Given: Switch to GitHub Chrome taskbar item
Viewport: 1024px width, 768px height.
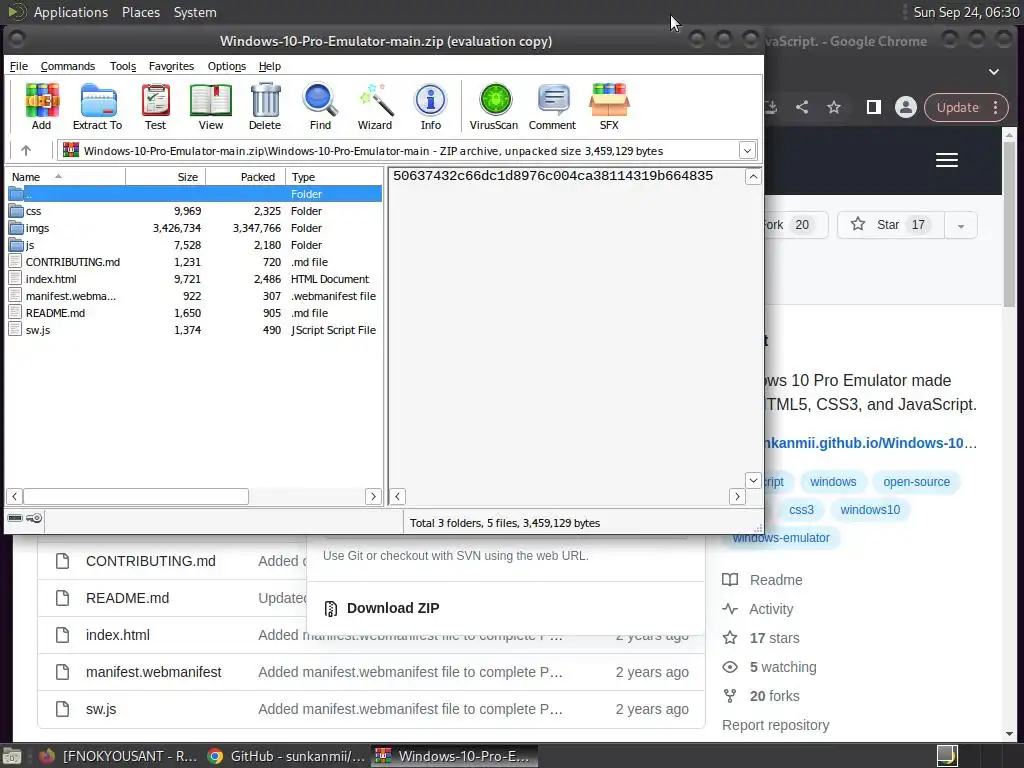Looking at the screenshot, I should (x=287, y=756).
